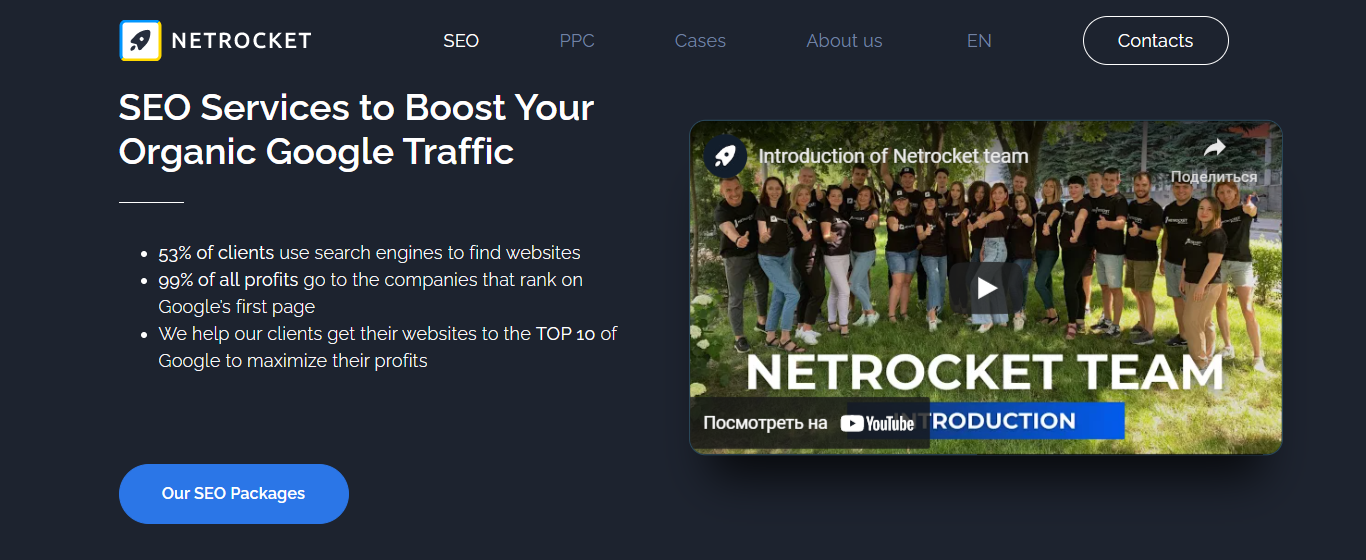Click the NETROCKET TEAM video caption
The width and height of the screenshot is (1366, 560).
coord(985,372)
